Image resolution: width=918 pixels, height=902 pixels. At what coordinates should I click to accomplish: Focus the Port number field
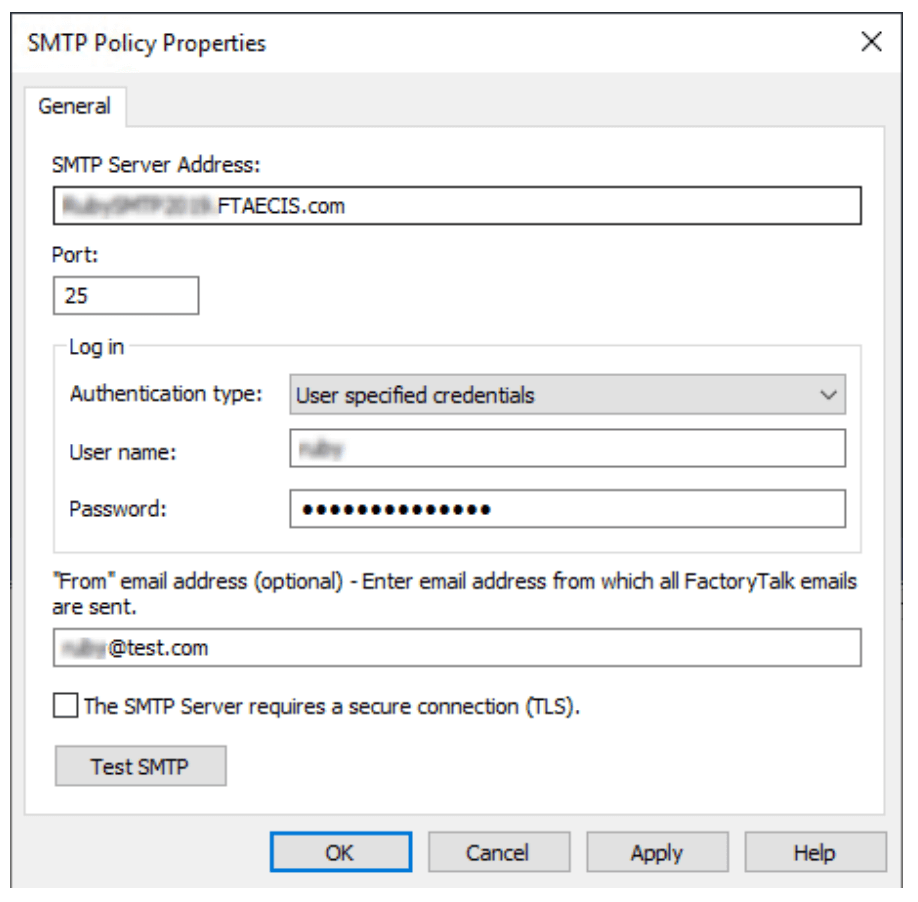point(126,296)
